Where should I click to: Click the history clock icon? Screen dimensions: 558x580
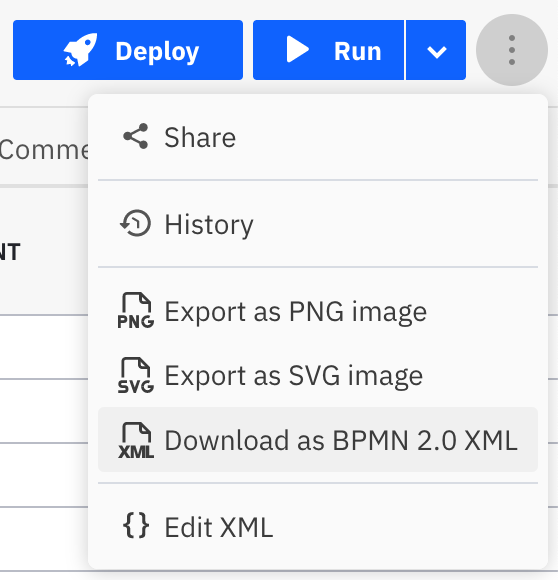pyautogui.click(x=135, y=223)
